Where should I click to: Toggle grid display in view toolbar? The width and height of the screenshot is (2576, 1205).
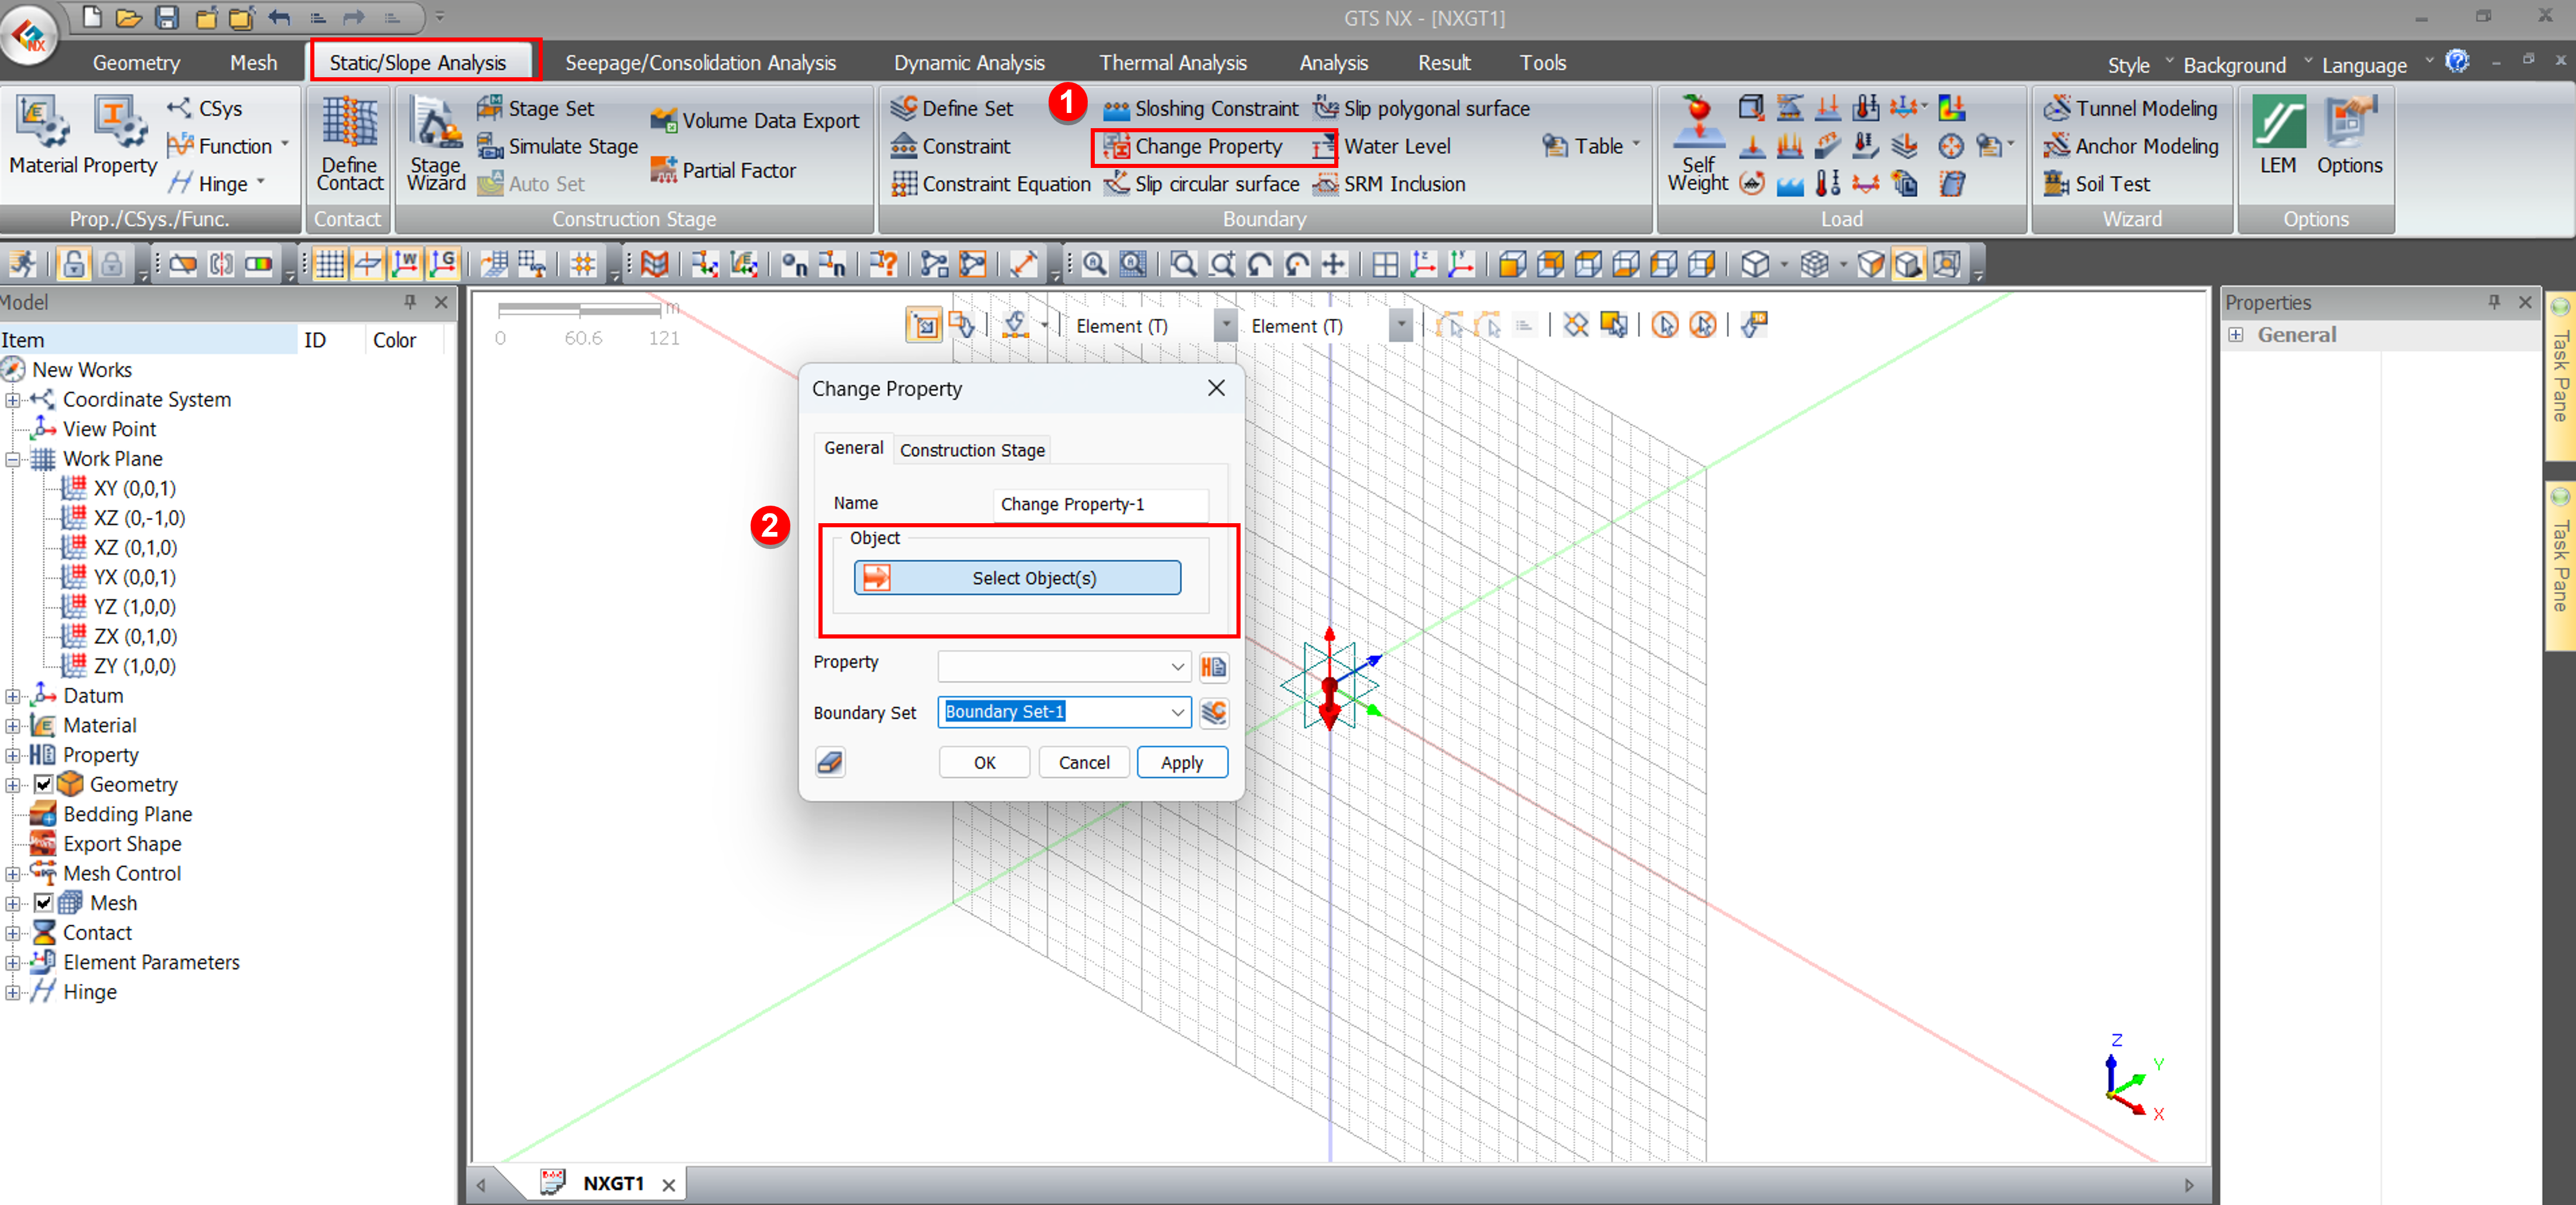click(x=329, y=264)
